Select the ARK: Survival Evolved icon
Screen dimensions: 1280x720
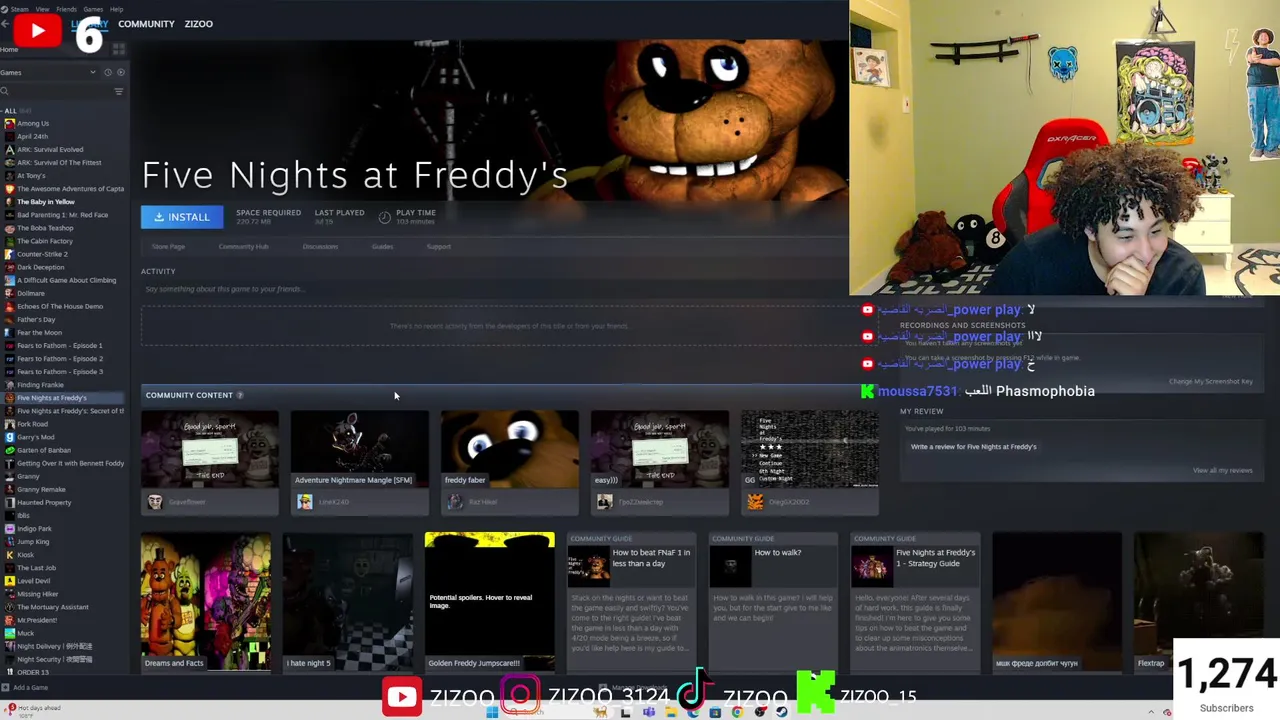coord(10,149)
